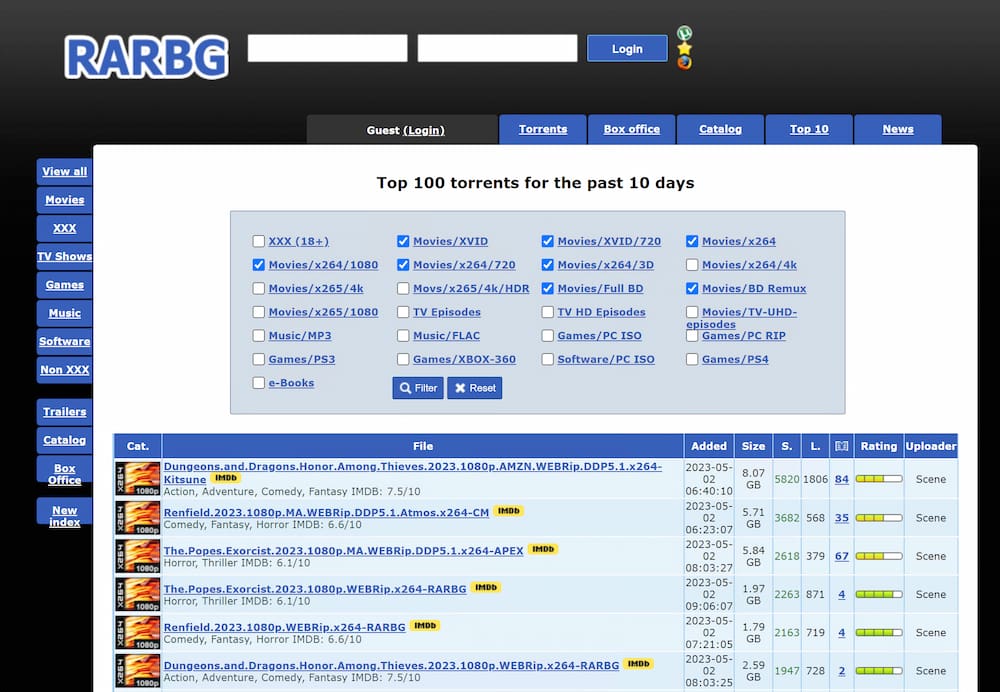Click IMDb badge on Dungeons.and.Dragons Kitsune row

coord(225,478)
